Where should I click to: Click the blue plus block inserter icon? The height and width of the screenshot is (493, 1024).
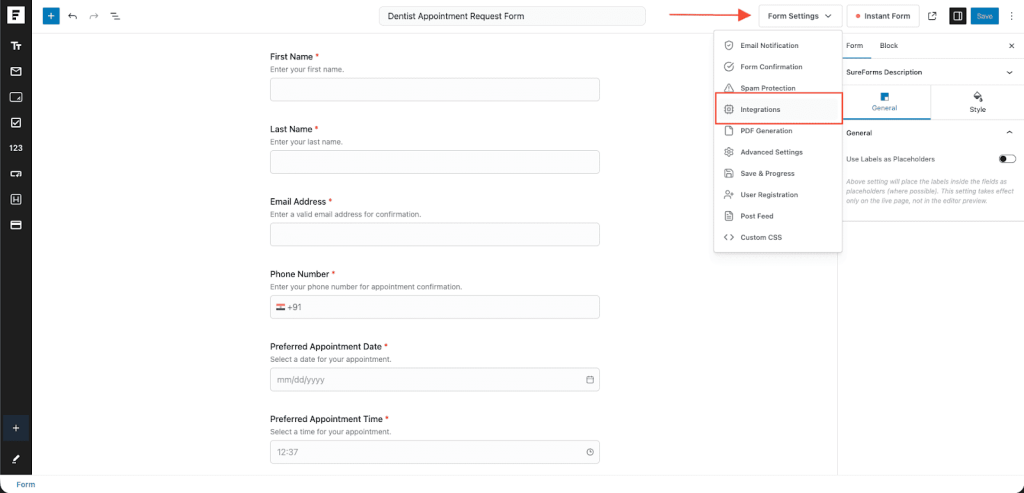tap(51, 16)
